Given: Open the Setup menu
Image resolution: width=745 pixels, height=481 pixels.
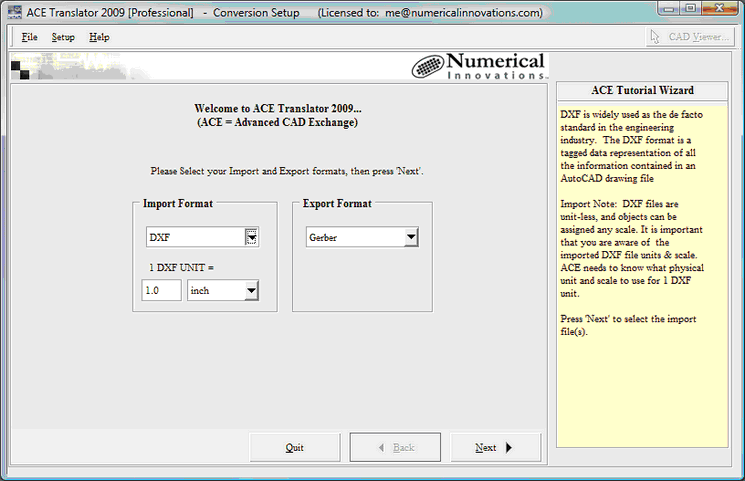Looking at the screenshot, I should (63, 37).
